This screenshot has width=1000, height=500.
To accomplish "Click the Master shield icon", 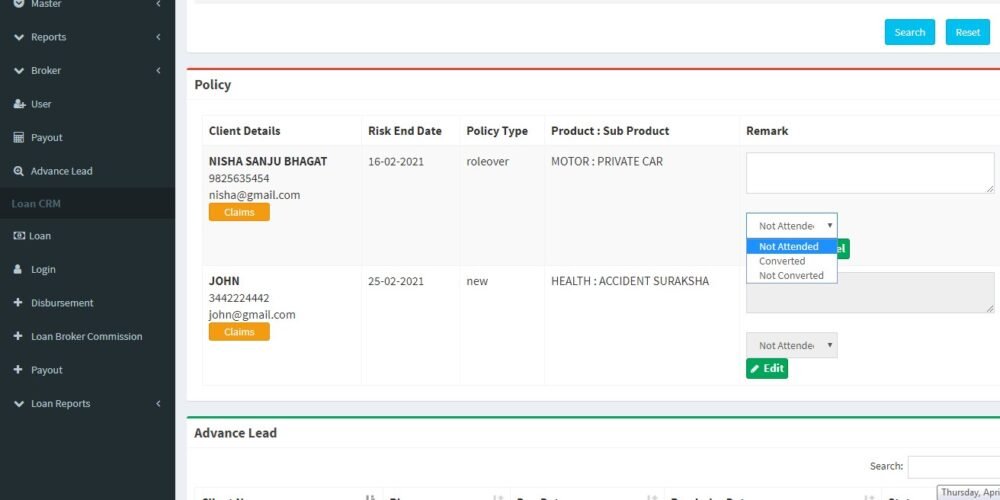I will tap(19, 5).
